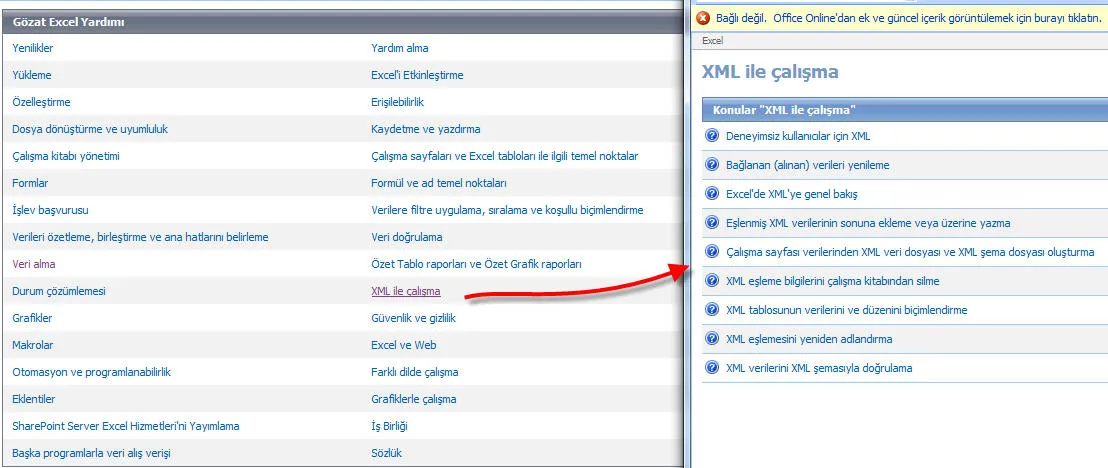Open the XML ile çalışma help link
Viewport: 1108px width, 468px height.
(405, 292)
